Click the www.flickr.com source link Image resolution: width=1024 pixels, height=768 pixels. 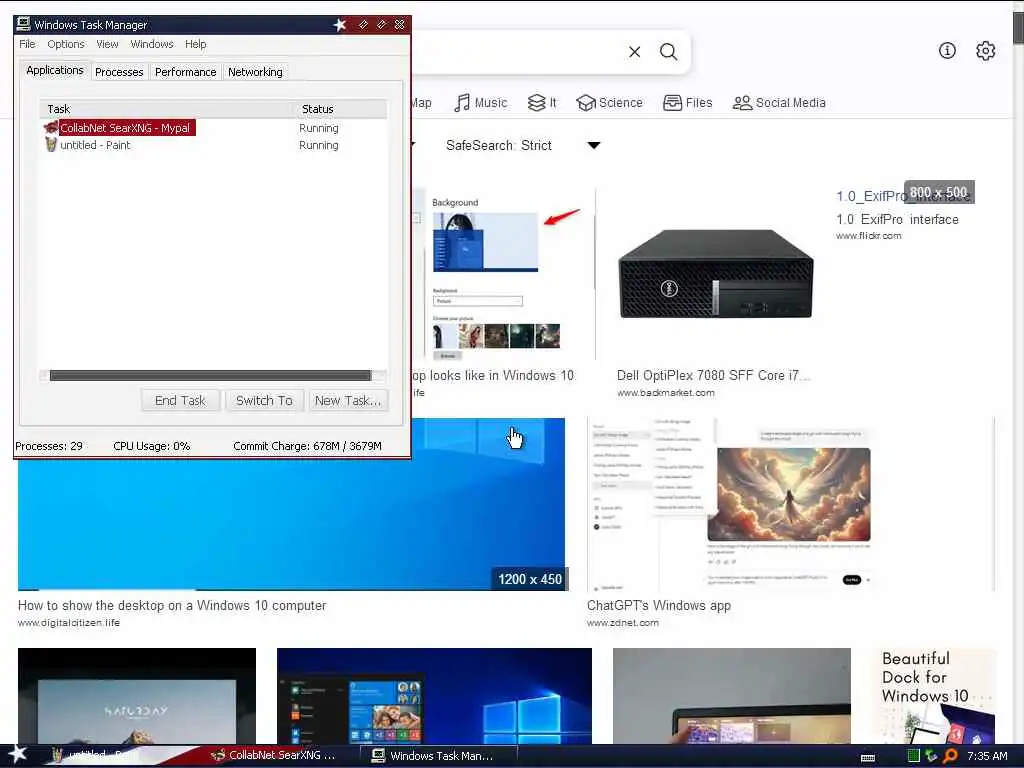click(869, 236)
